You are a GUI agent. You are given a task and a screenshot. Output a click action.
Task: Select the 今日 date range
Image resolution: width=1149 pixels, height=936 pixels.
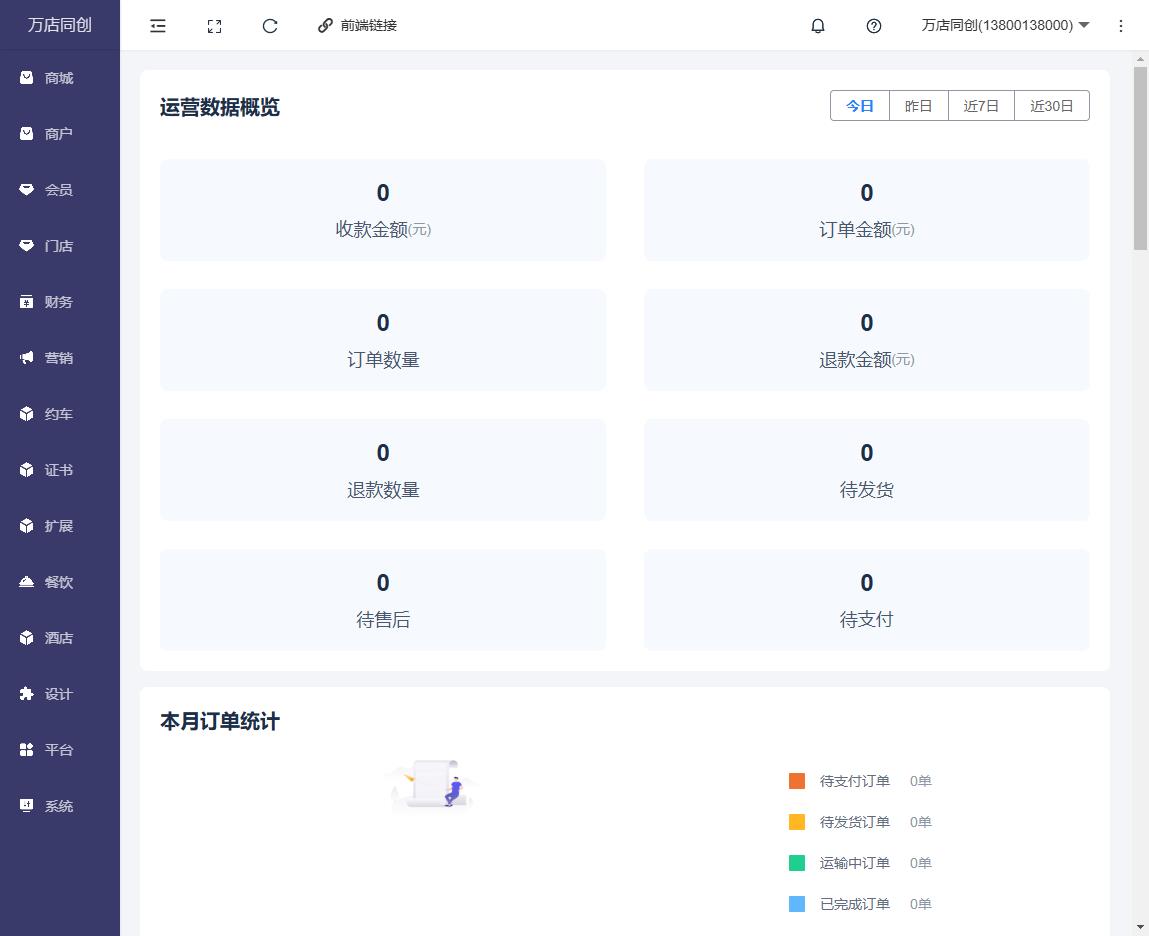coord(860,106)
